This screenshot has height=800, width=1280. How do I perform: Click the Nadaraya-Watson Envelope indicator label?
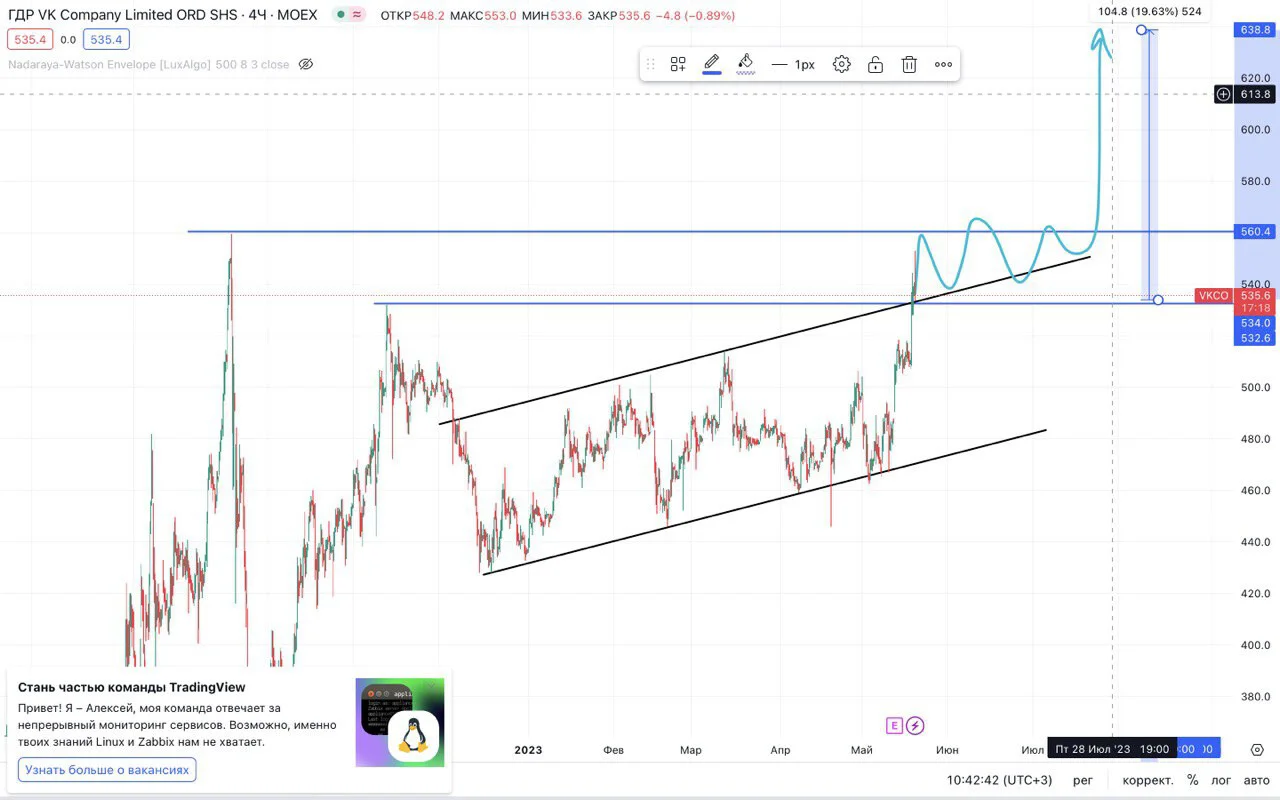(149, 64)
